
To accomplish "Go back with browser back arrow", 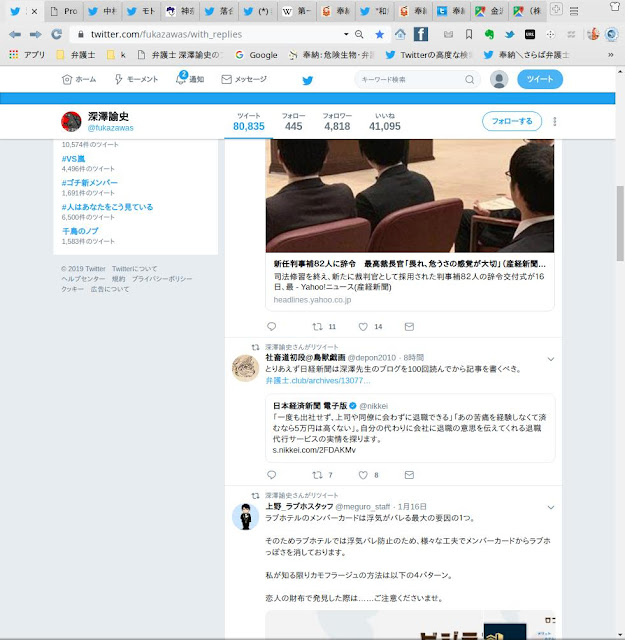I will coord(15,34).
